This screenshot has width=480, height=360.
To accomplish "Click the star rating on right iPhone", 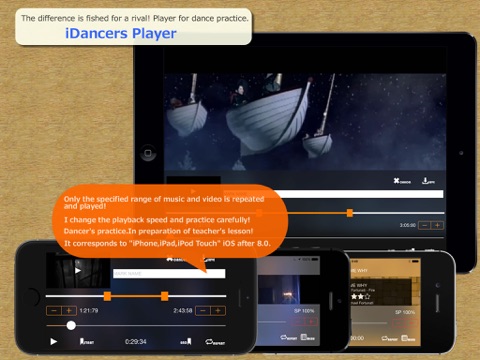I will click(360, 296).
